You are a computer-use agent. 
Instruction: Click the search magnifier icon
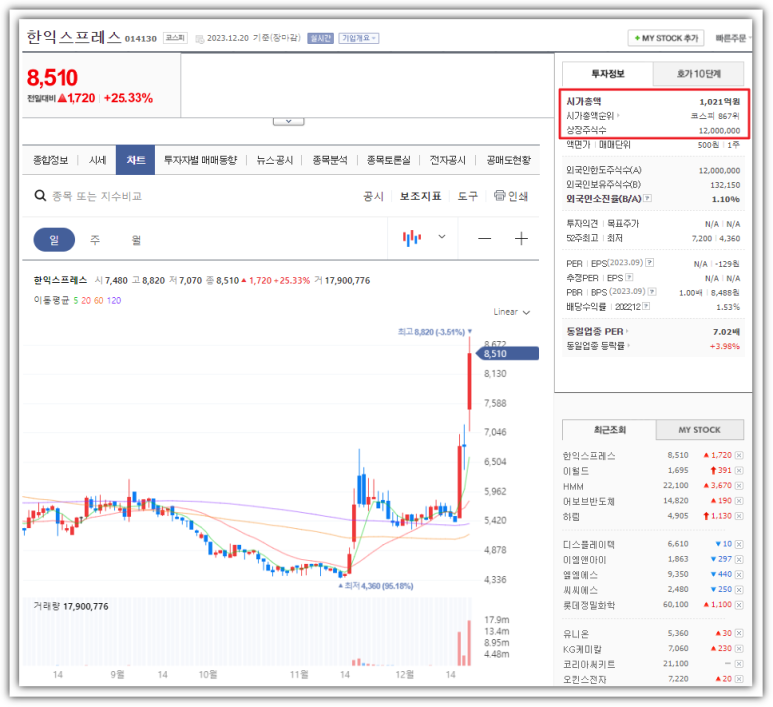click(x=40, y=196)
